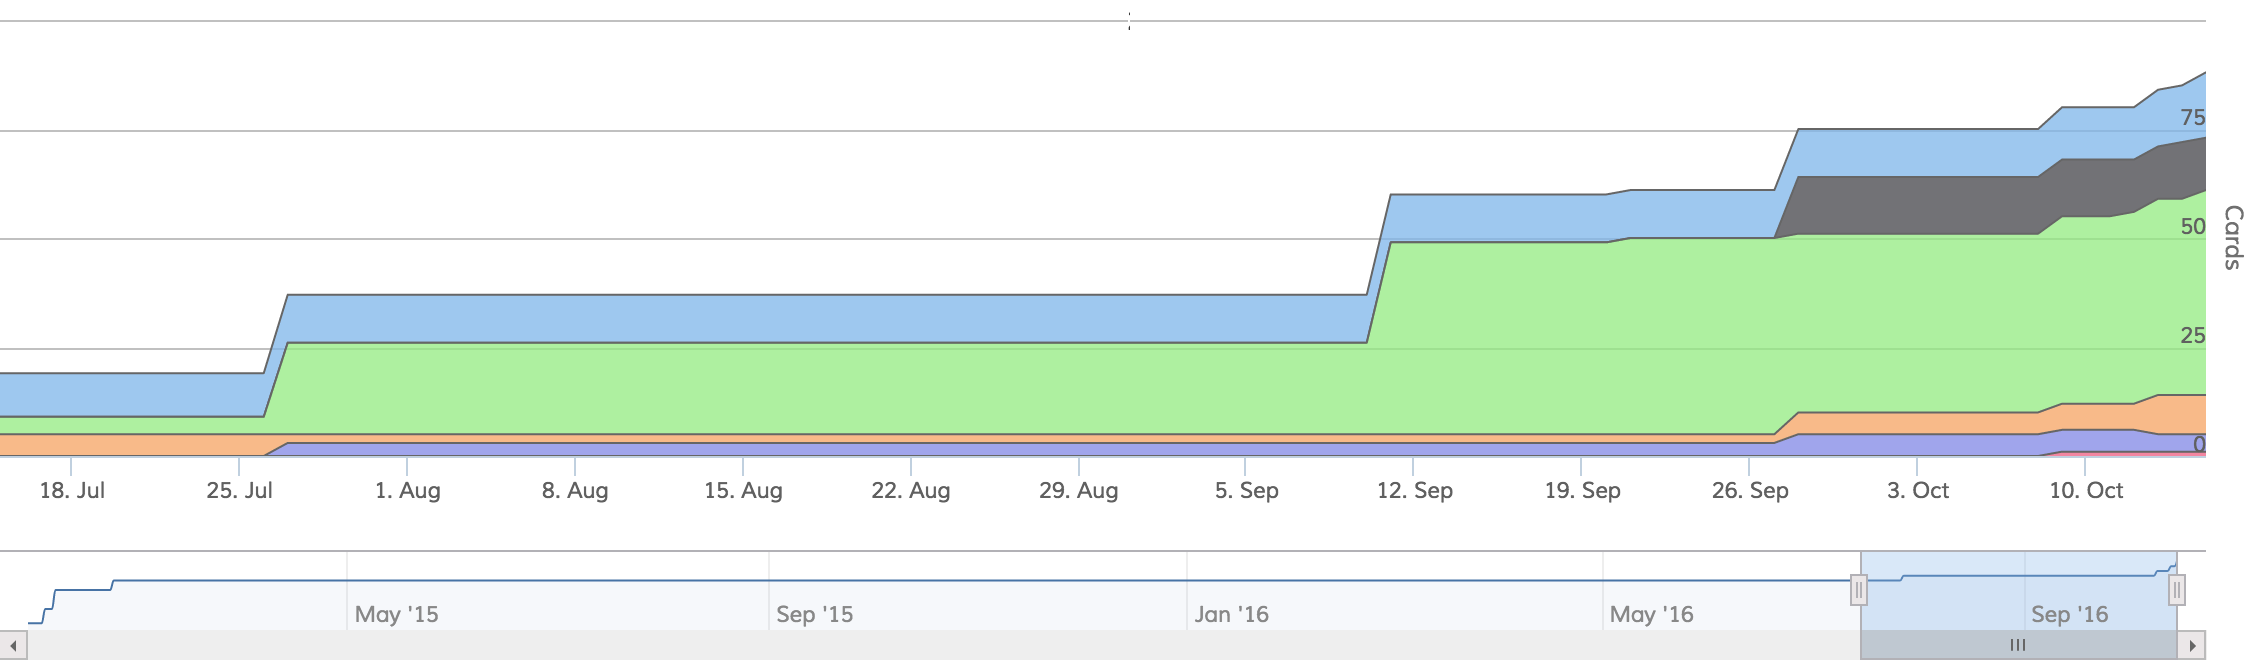The width and height of the screenshot is (2252, 672).
Task: Click the Sep '15 label in navigator
Action: pyautogui.click(x=815, y=614)
